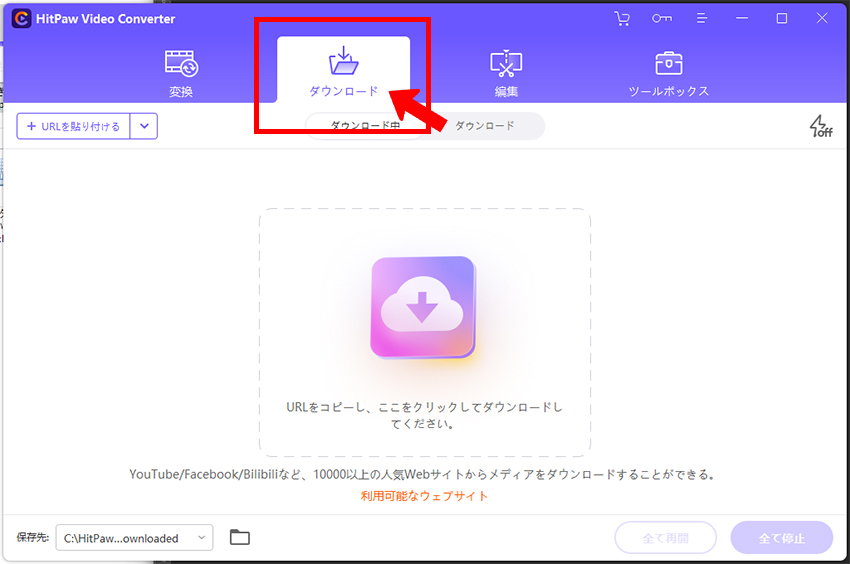
Task: Minimize the HitPaw window
Action: click(742, 18)
